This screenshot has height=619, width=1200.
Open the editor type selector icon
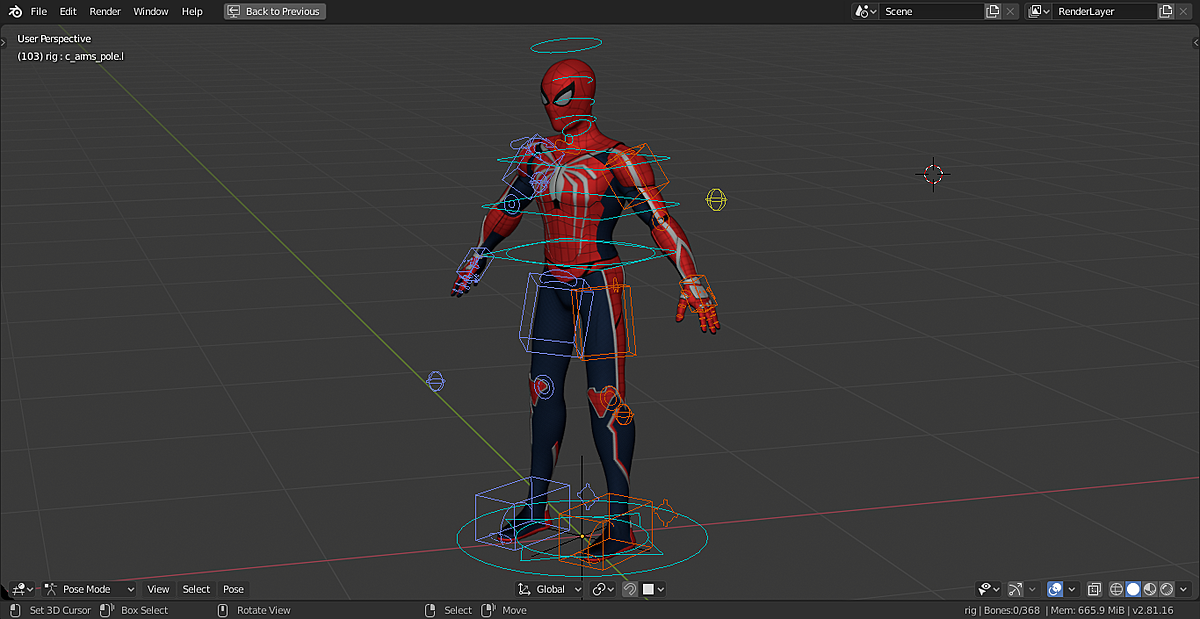coord(20,589)
